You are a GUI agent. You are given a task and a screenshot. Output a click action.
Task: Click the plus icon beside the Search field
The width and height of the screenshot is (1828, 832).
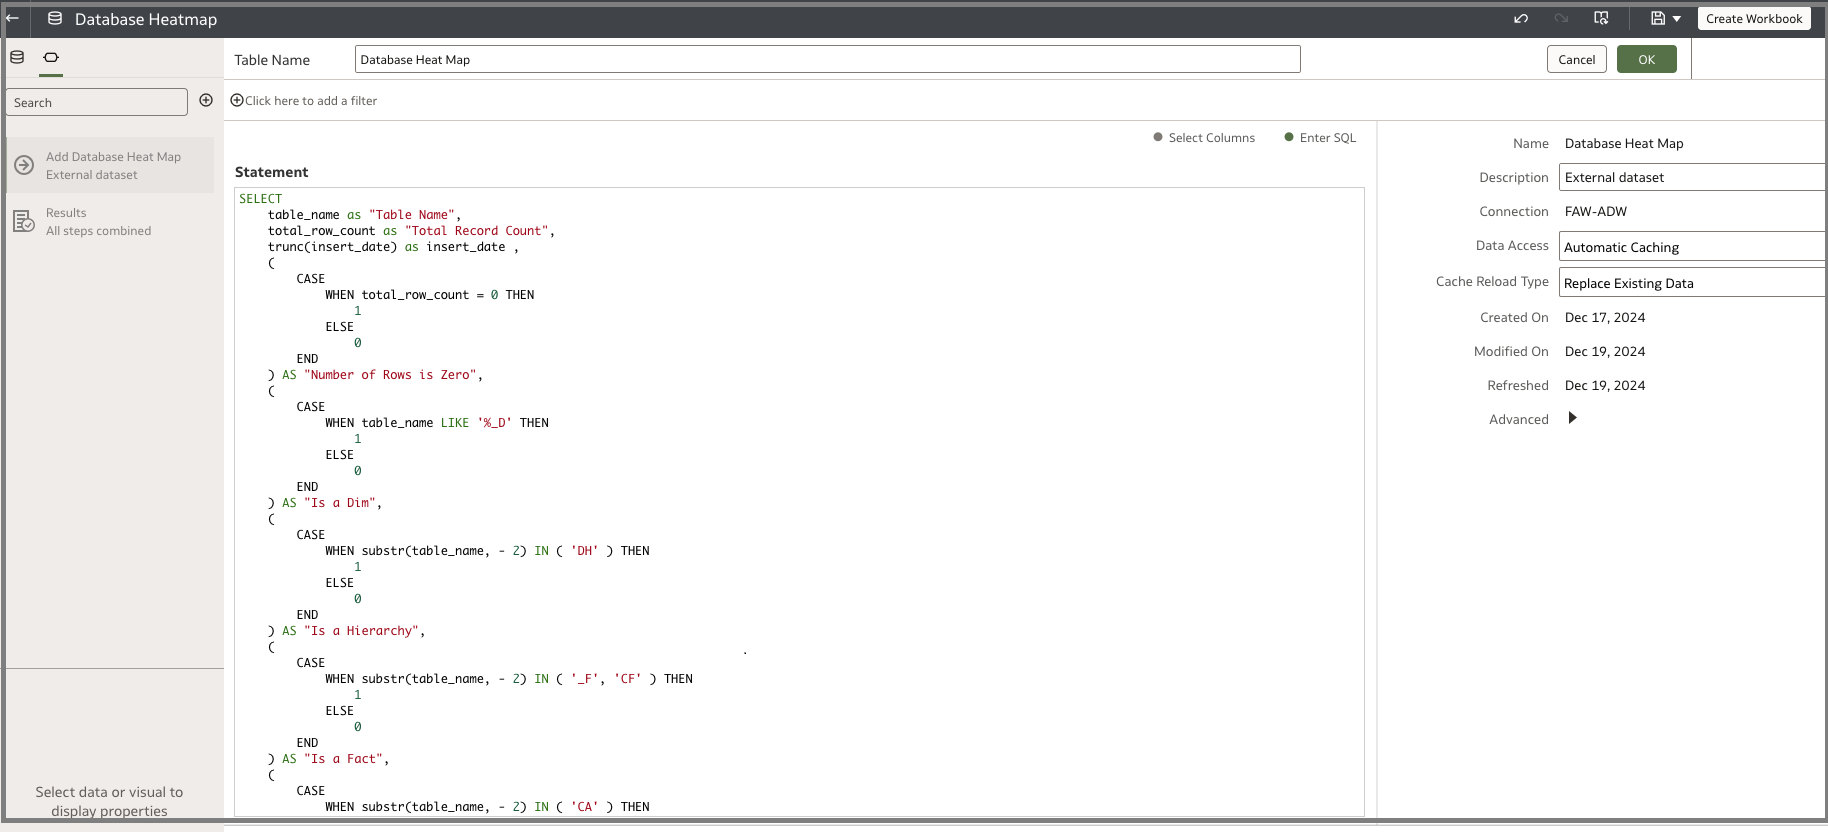206,100
